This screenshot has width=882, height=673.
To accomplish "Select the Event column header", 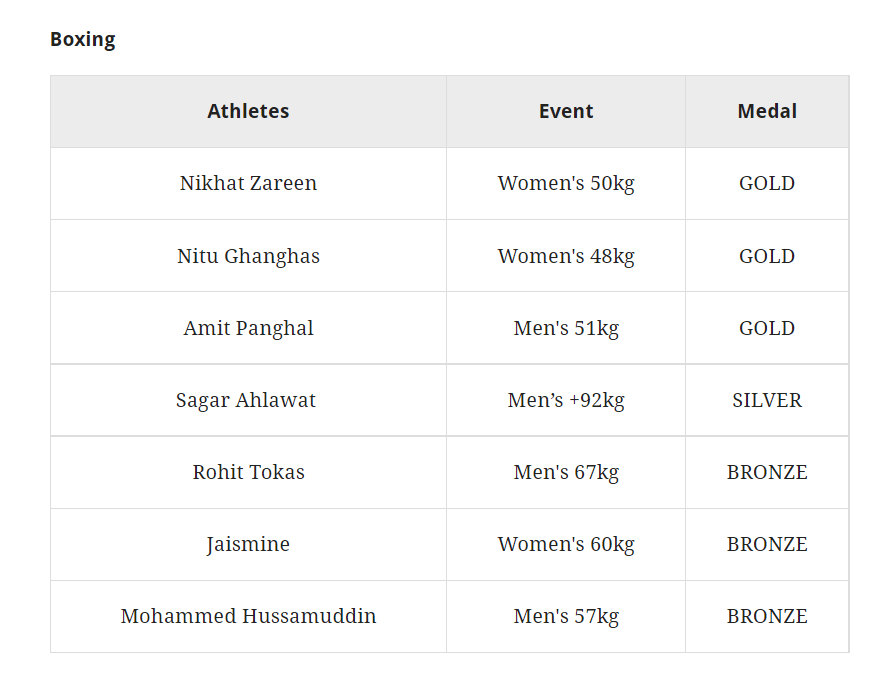I will (566, 111).
